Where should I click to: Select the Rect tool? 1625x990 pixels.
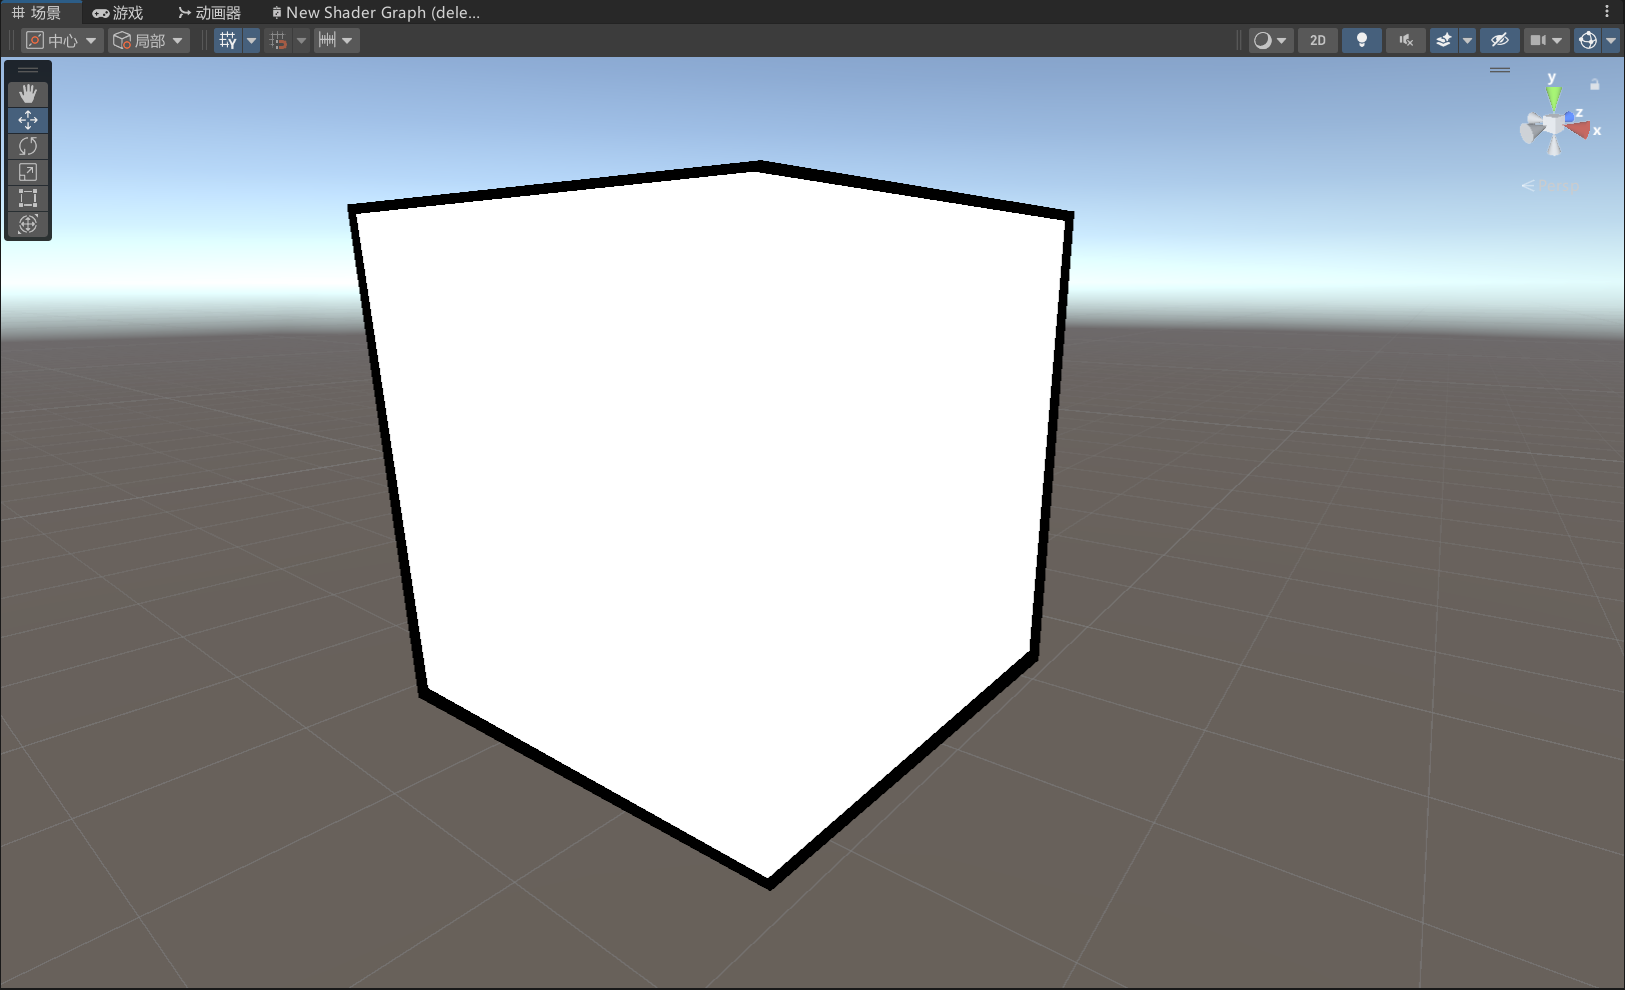(28, 198)
